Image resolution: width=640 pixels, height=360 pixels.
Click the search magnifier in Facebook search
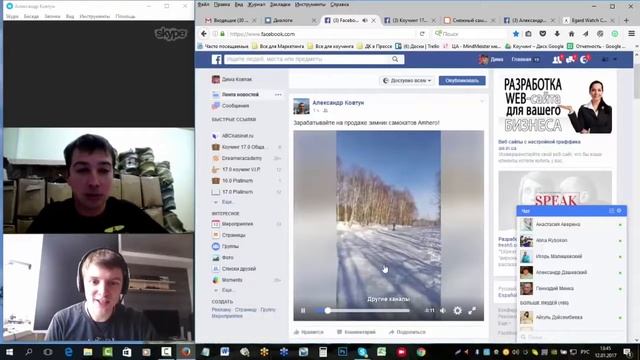click(395, 59)
